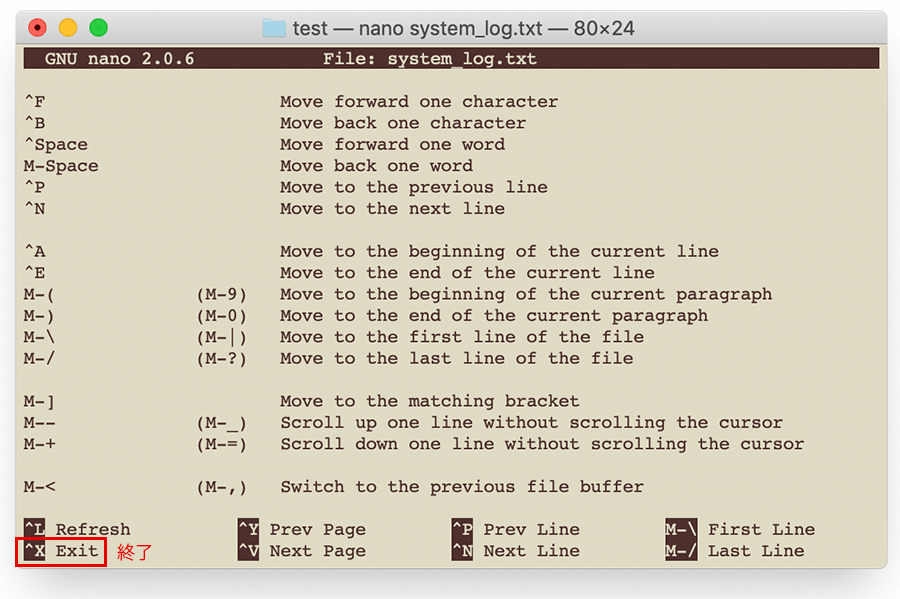Select ^Y Prev Page shortcut
The width and height of the screenshot is (900, 599).
(302, 529)
